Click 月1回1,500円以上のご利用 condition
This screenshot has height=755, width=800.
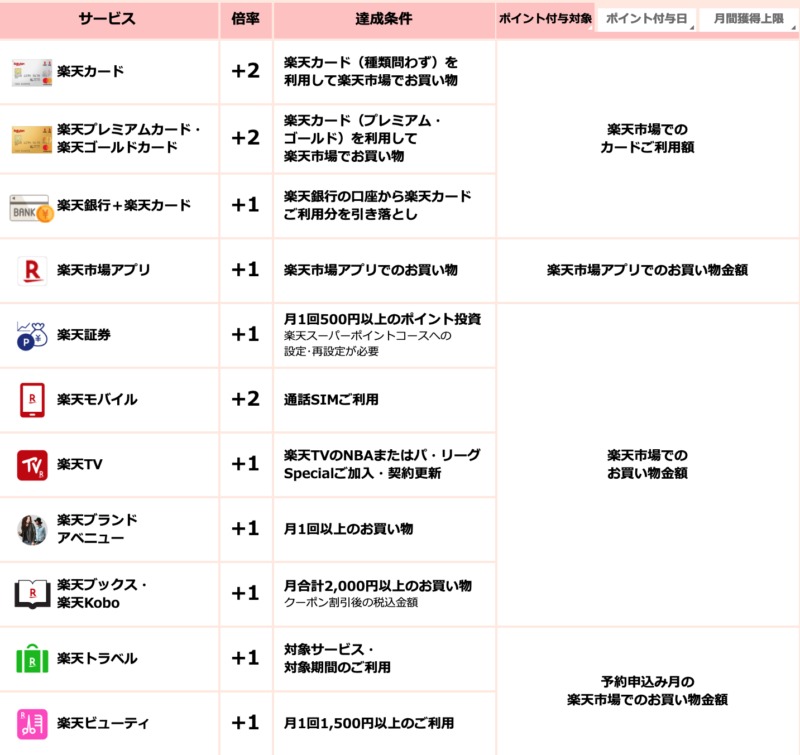[369, 723]
